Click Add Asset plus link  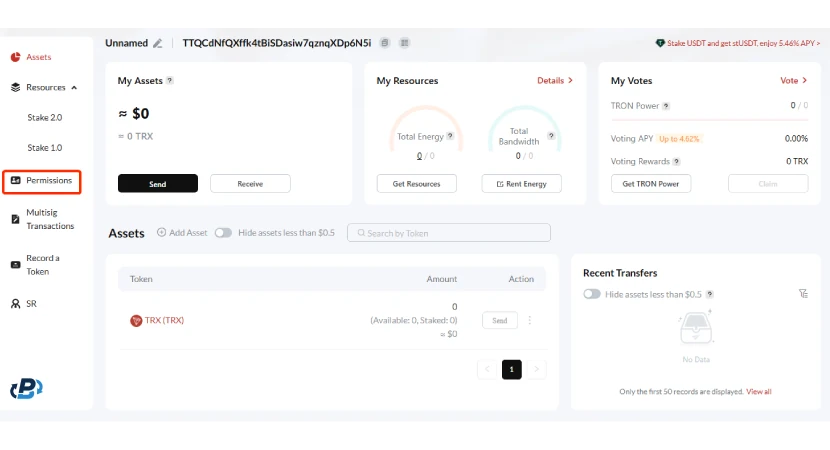(182, 232)
